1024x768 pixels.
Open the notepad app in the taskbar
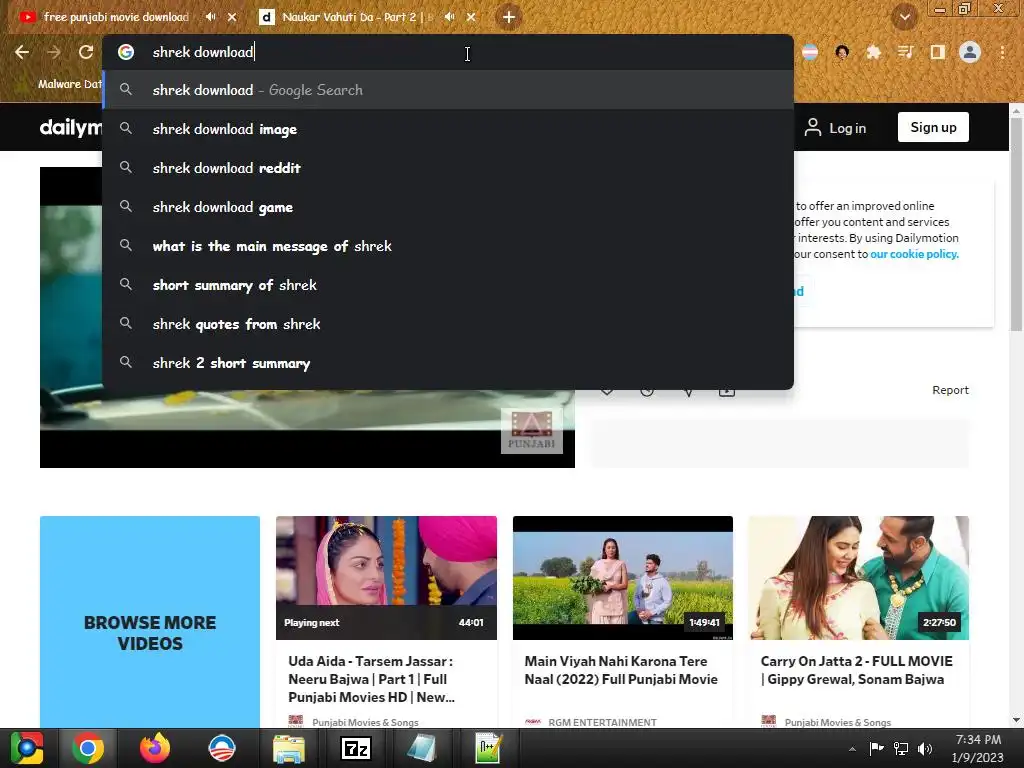pyautogui.click(x=422, y=748)
